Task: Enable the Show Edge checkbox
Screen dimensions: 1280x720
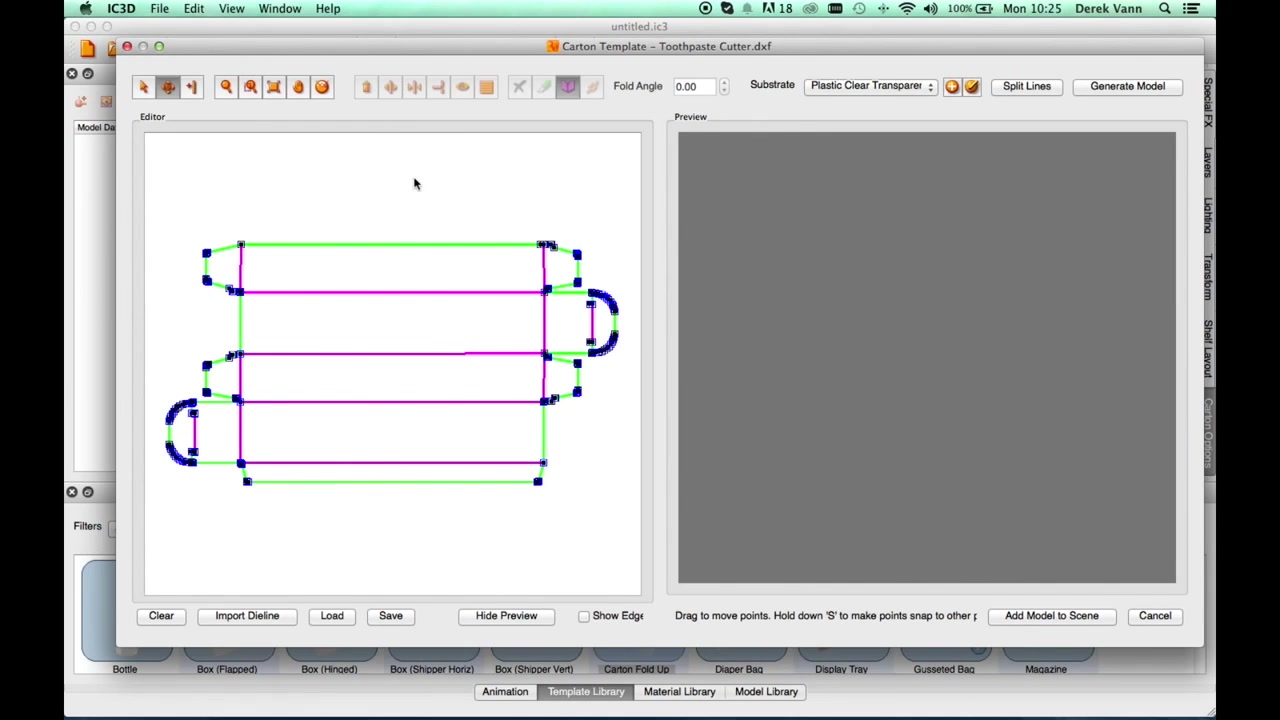Action: (584, 616)
